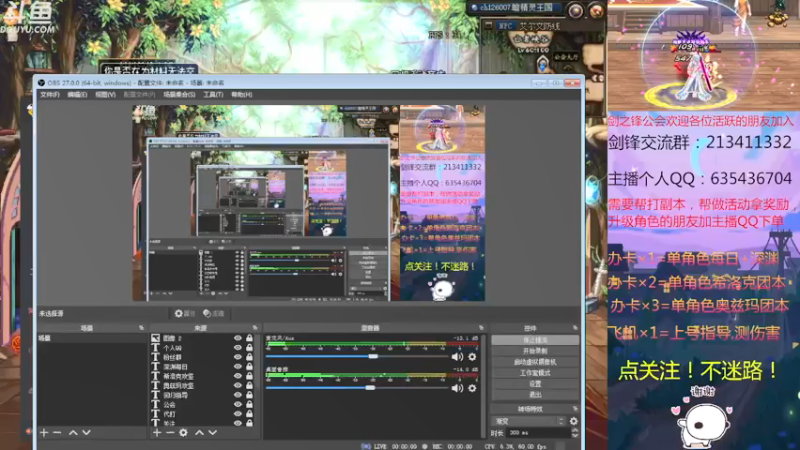Click the OBS preview canvas
This screenshot has width=800, height=450.
309,203
